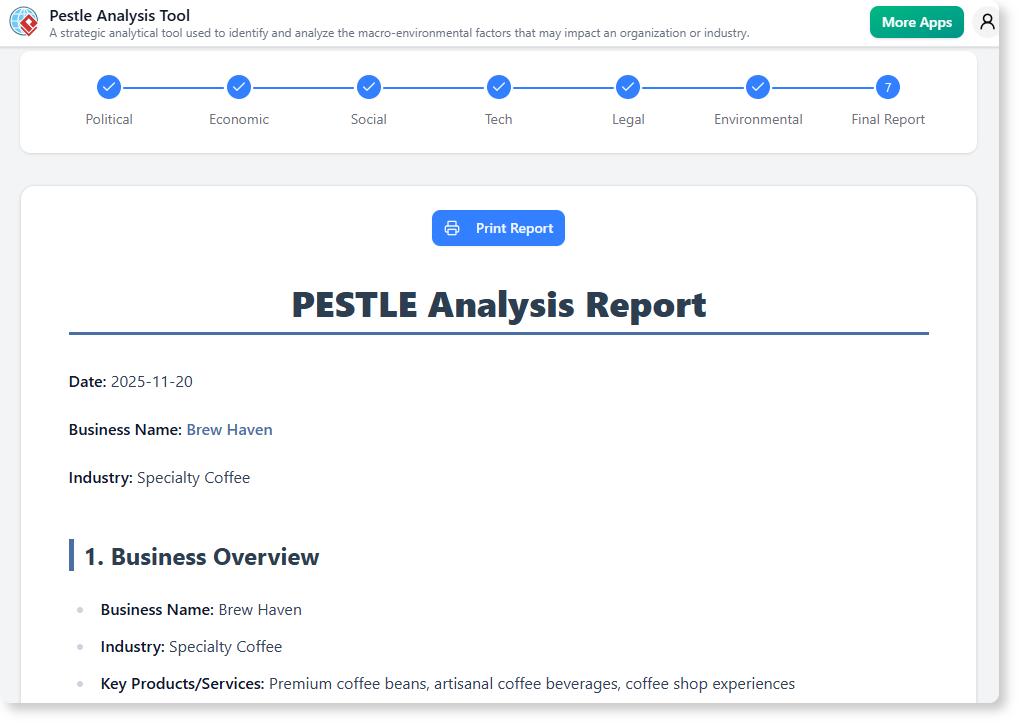
Task: Go to the Economic step label
Action: click(x=238, y=119)
